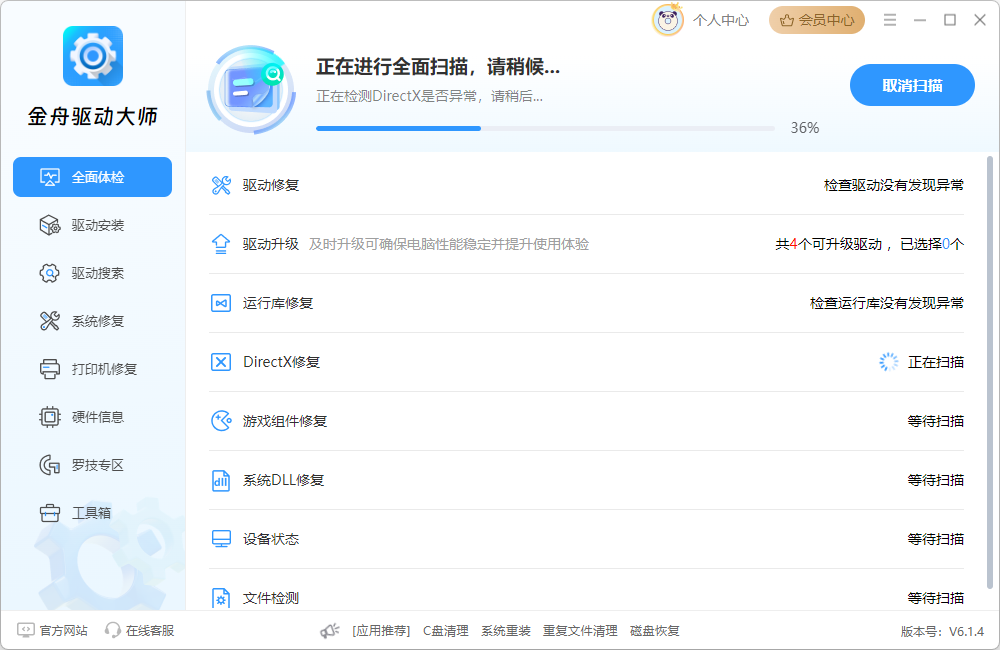1000x650 pixels.
Task: View 硬件信息 via its sidebar icon
Action: (x=92, y=417)
